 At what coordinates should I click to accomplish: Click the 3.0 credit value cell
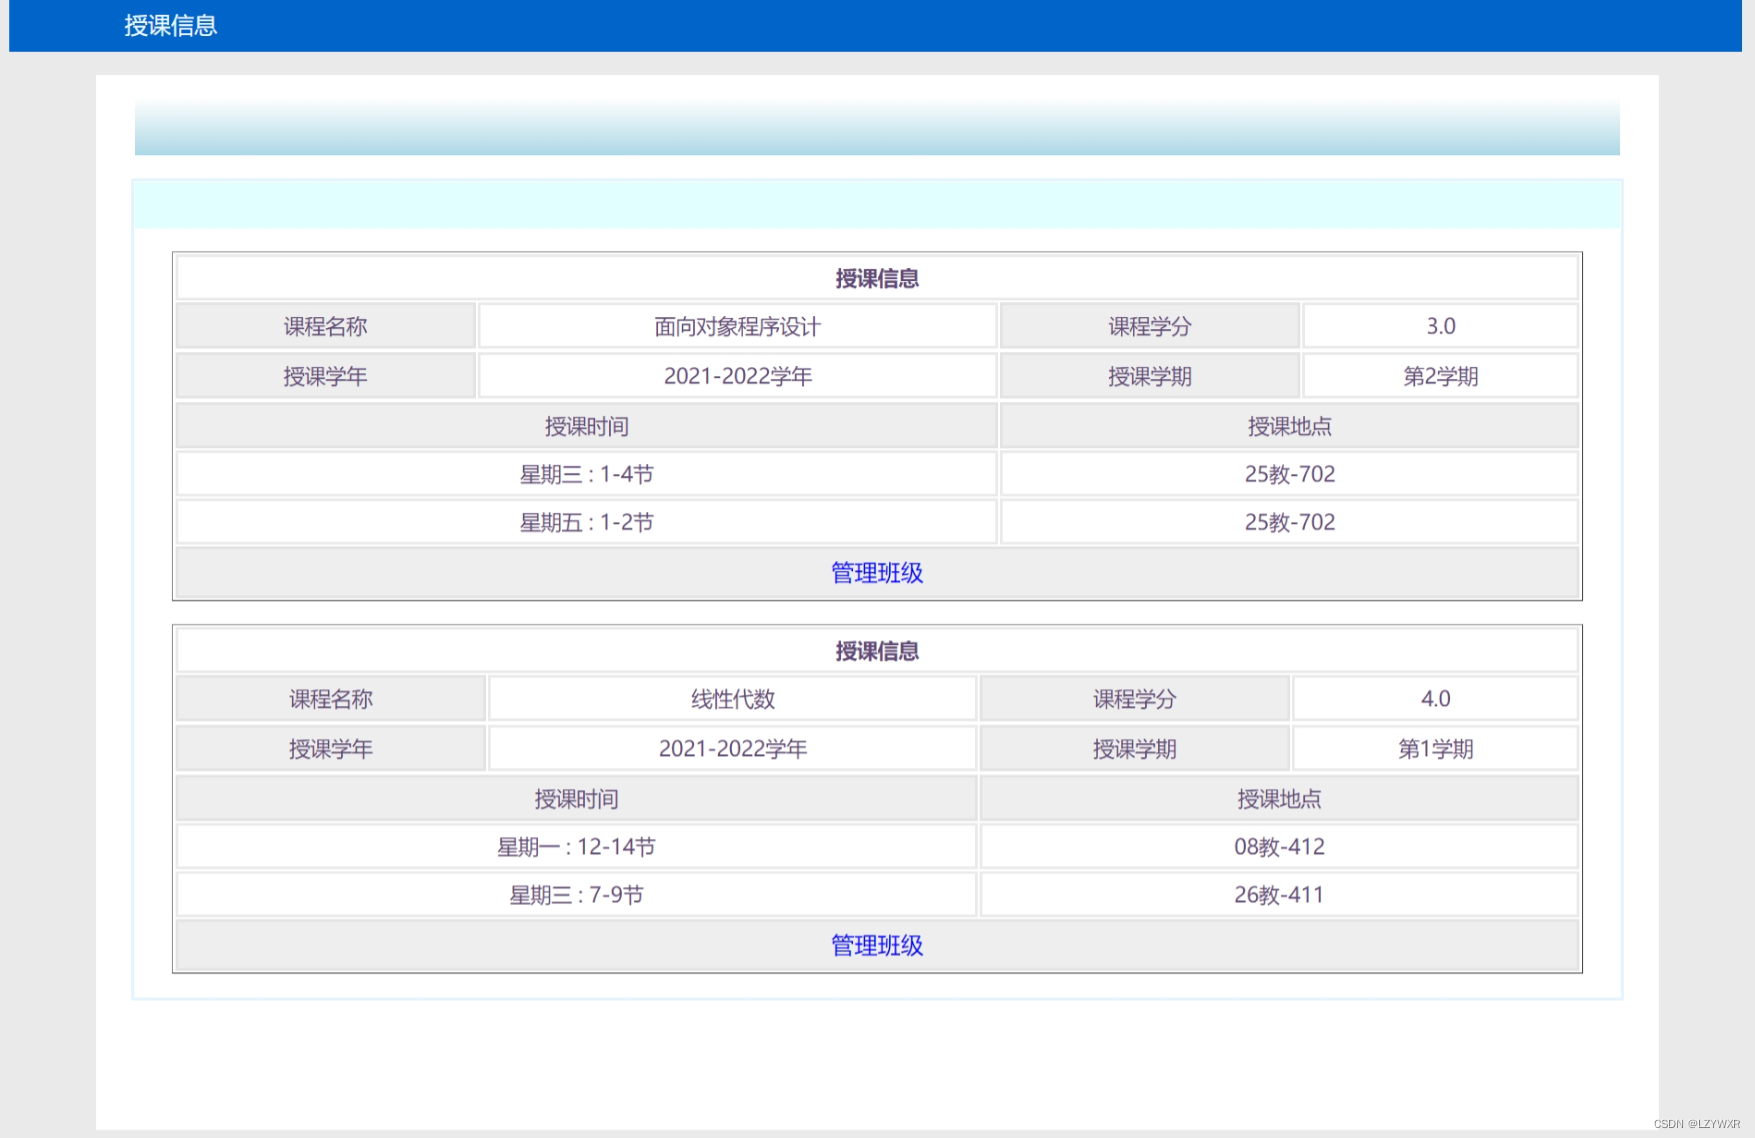coord(1438,325)
